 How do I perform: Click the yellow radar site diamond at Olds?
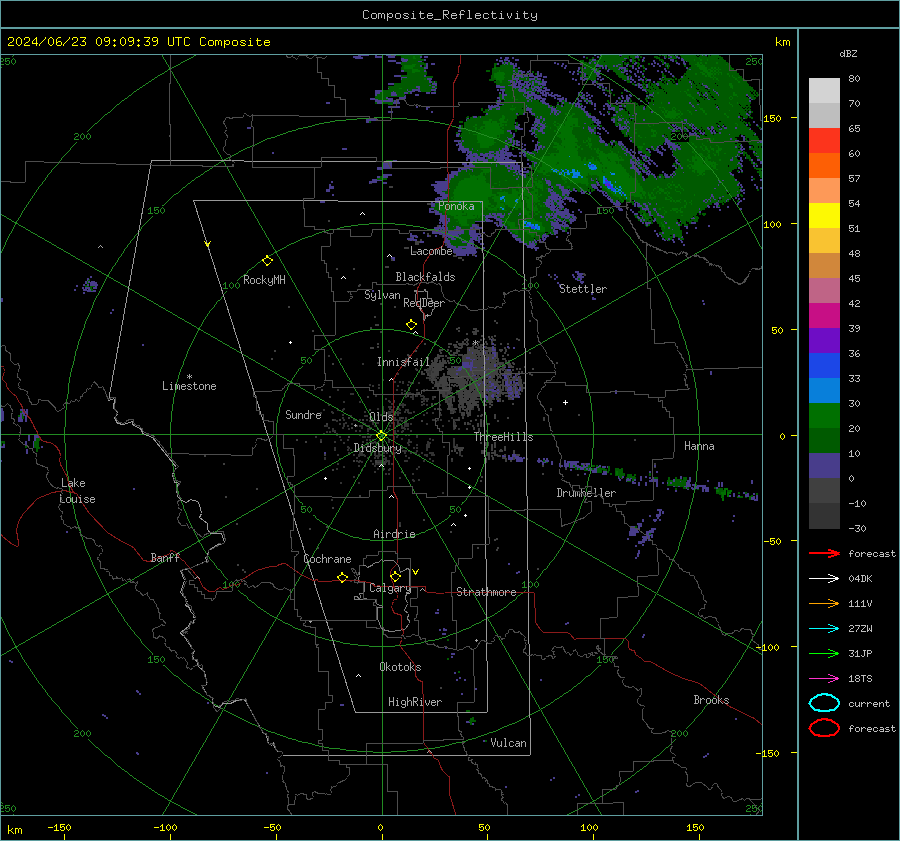coord(381,436)
